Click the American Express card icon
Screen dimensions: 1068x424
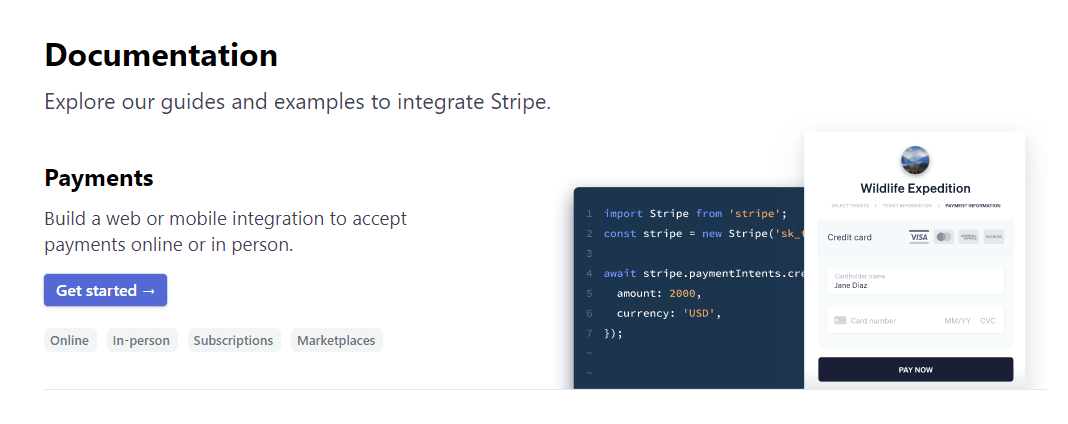pyautogui.click(x=968, y=237)
